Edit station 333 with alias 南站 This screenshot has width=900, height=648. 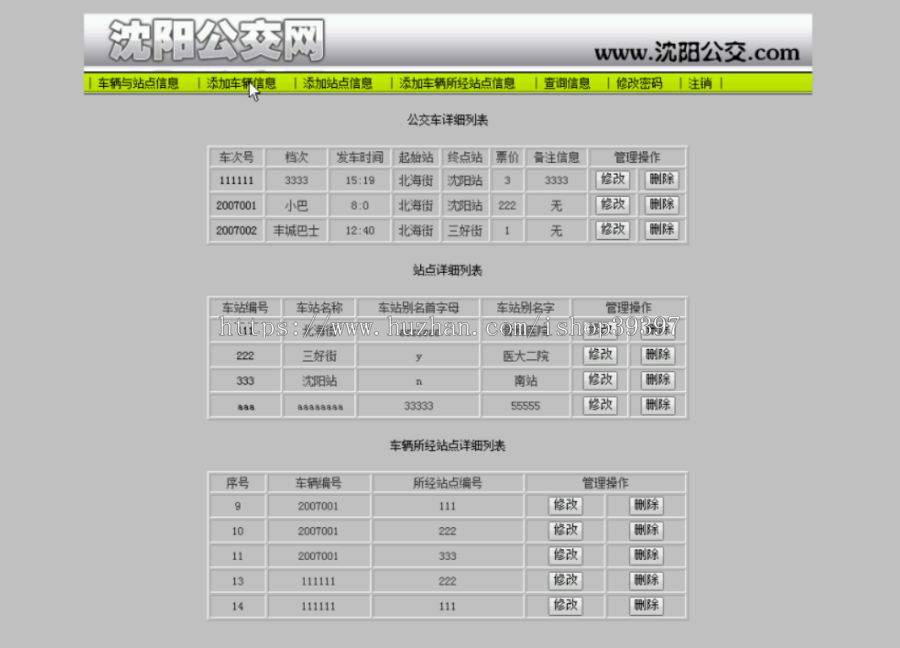(600, 381)
